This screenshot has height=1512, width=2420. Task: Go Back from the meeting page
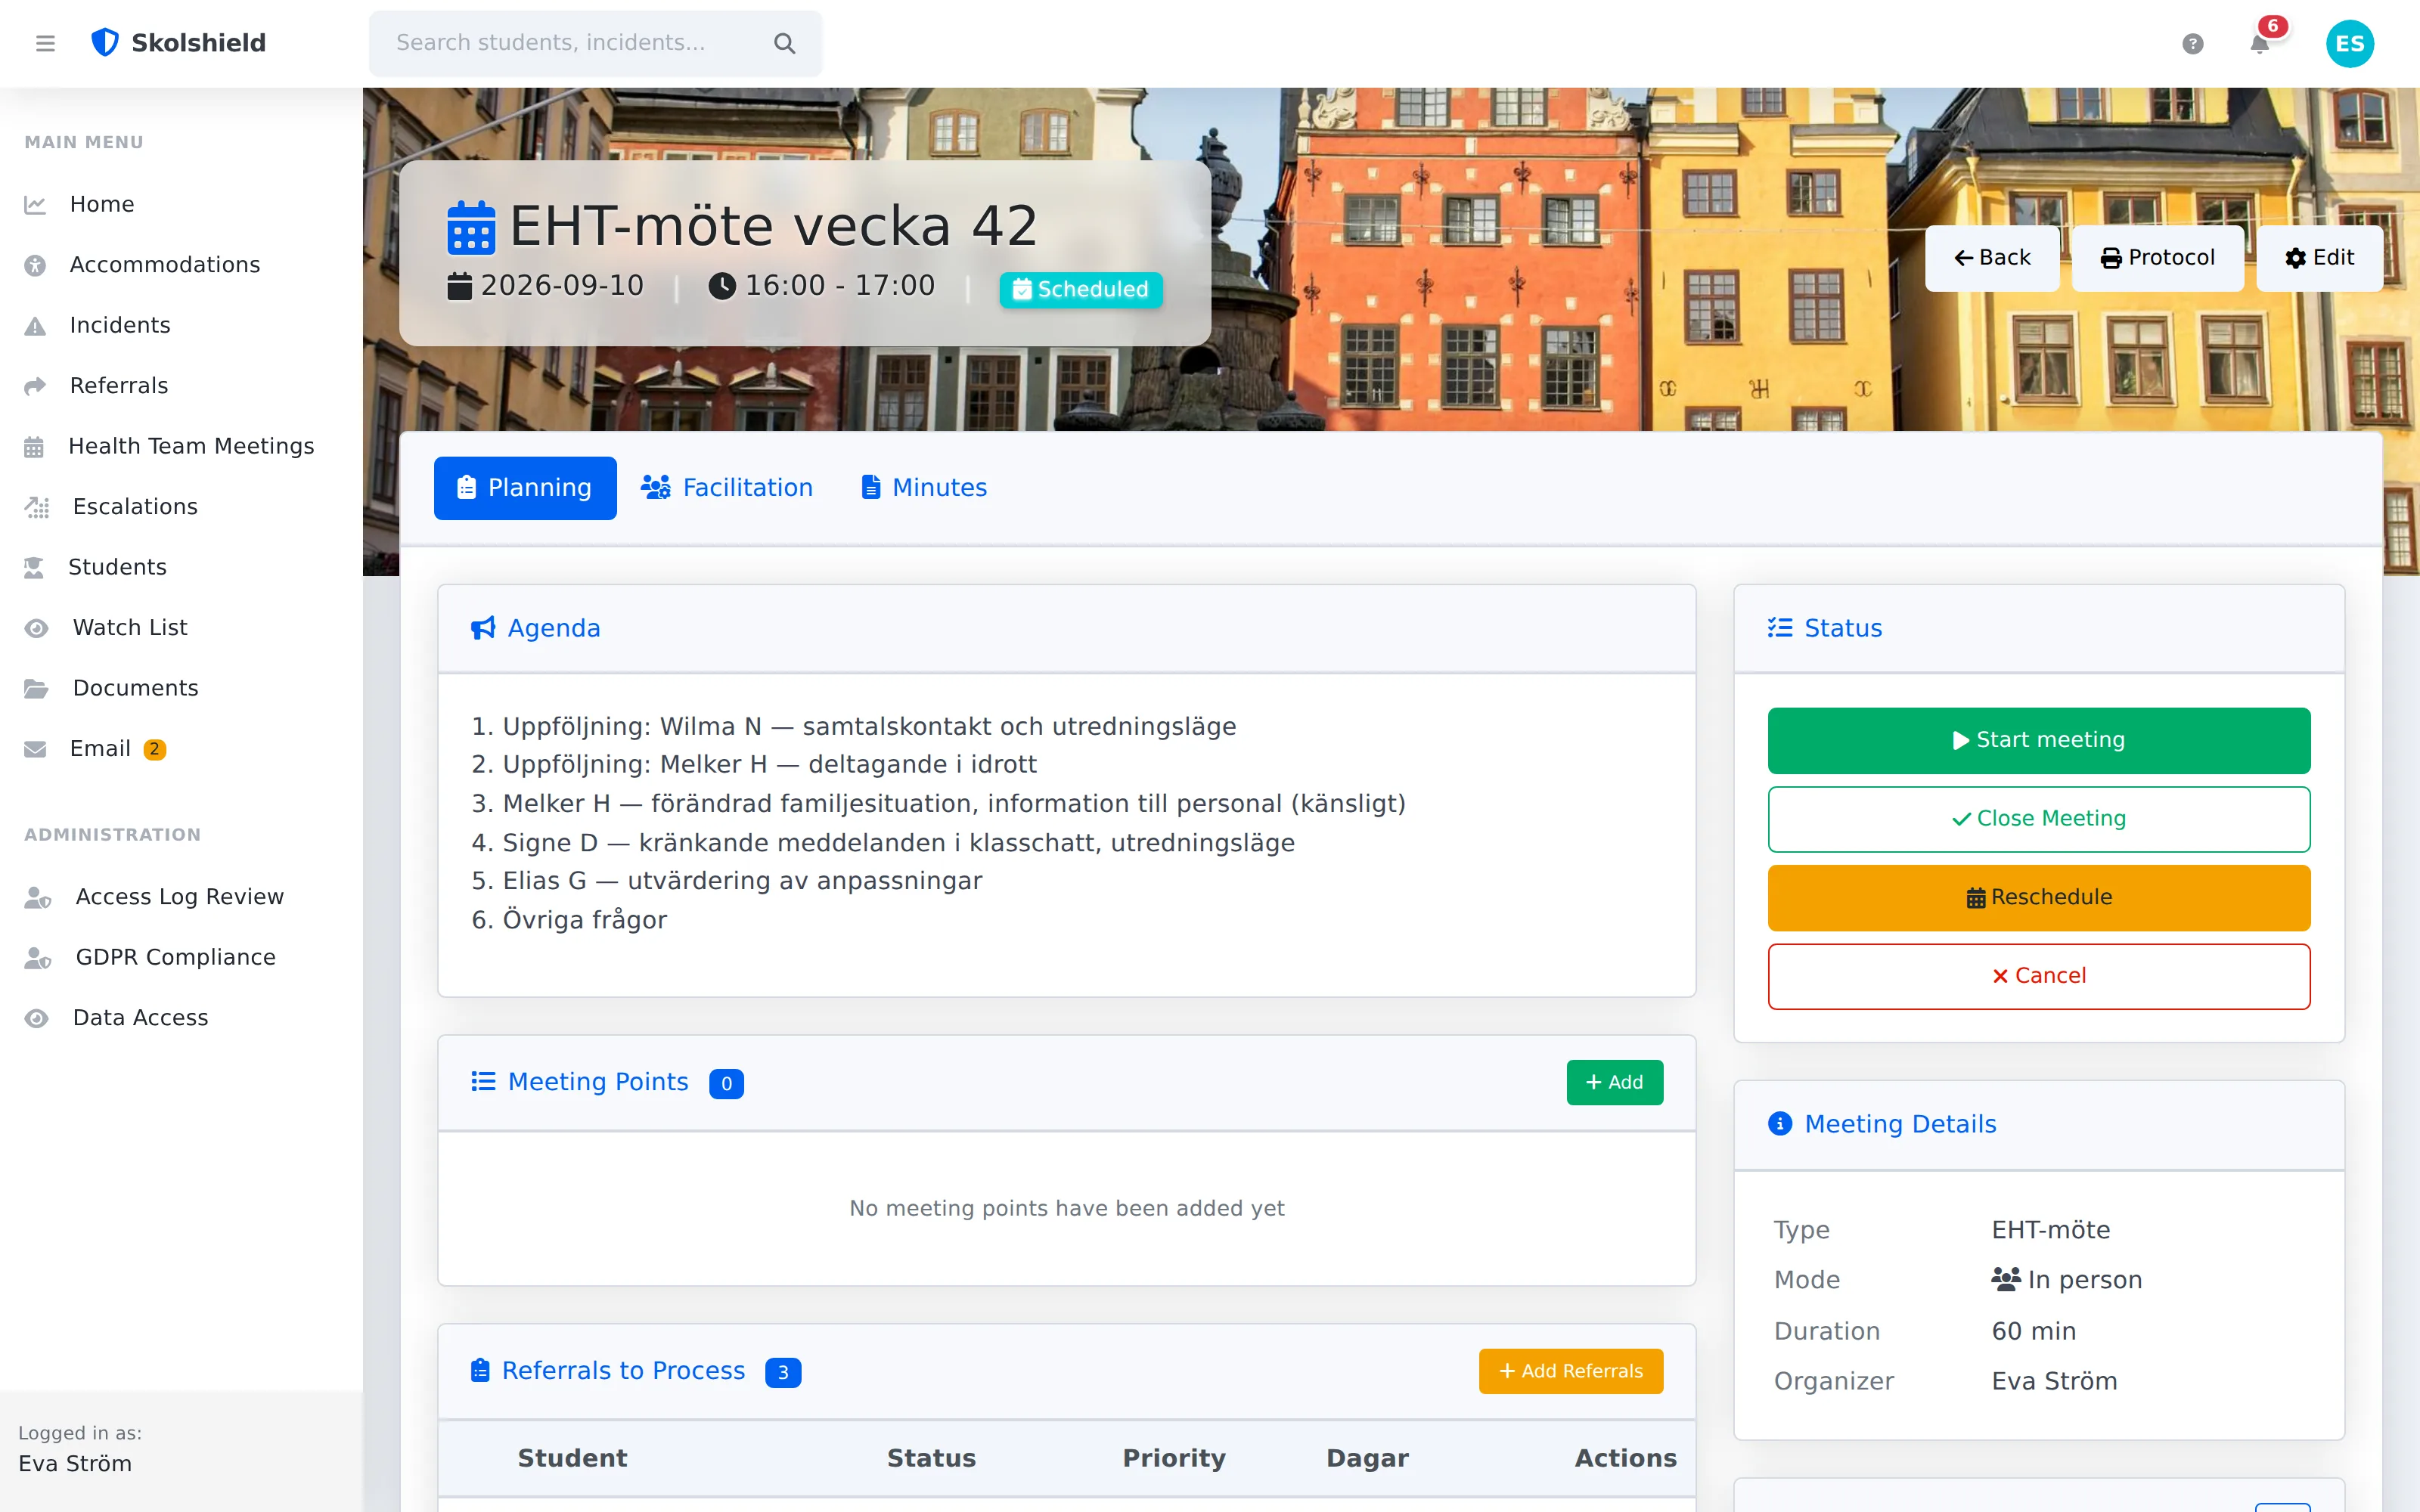(1992, 258)
